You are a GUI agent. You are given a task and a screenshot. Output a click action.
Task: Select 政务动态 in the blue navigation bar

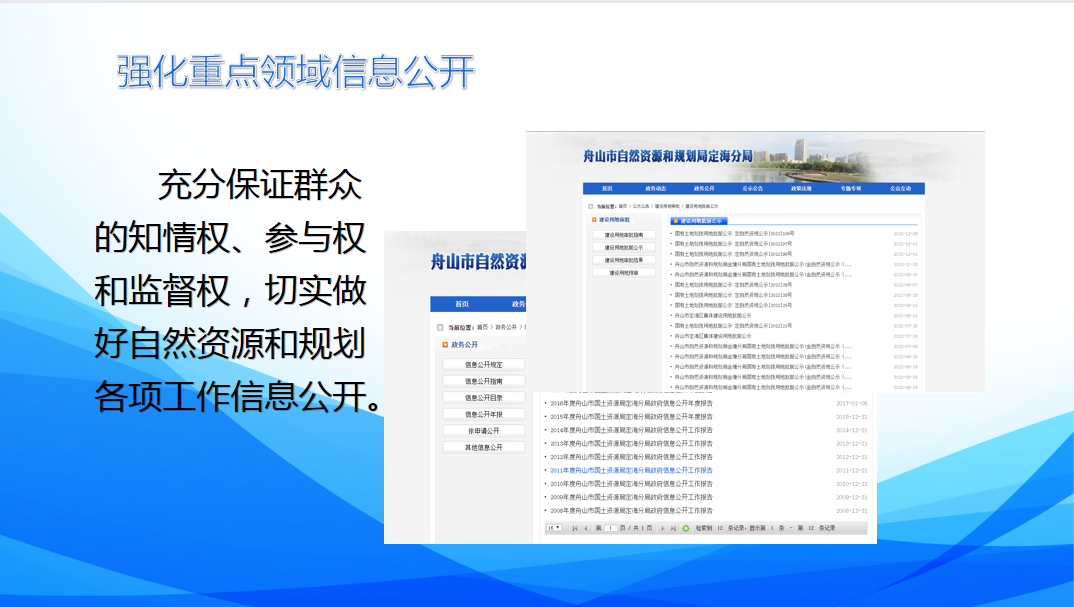(655, 188)
